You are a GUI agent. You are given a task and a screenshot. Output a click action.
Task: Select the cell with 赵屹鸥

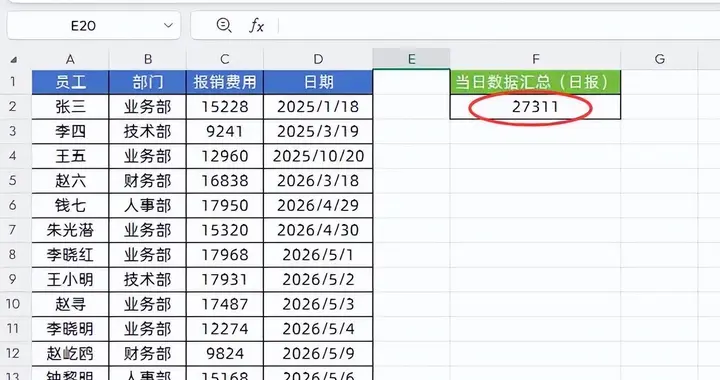click(x=70, y=353)
